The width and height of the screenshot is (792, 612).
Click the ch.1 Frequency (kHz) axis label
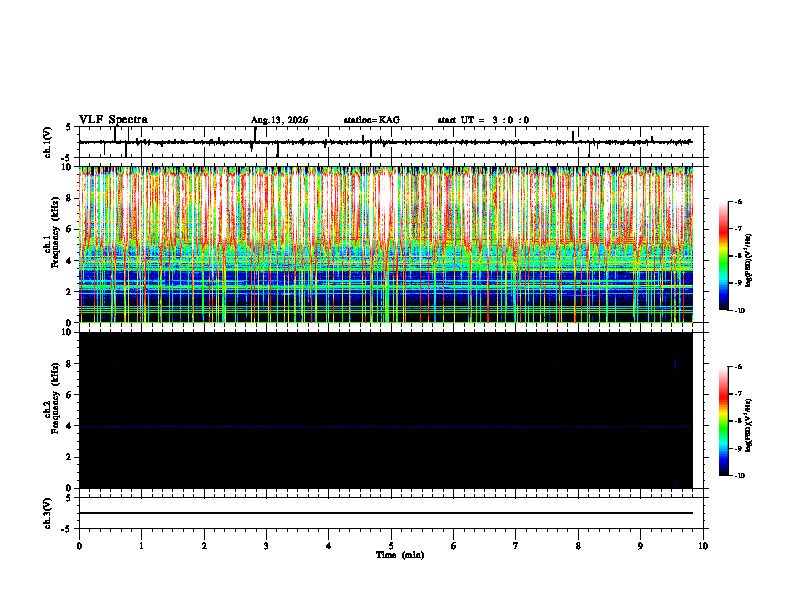[51, 244]
